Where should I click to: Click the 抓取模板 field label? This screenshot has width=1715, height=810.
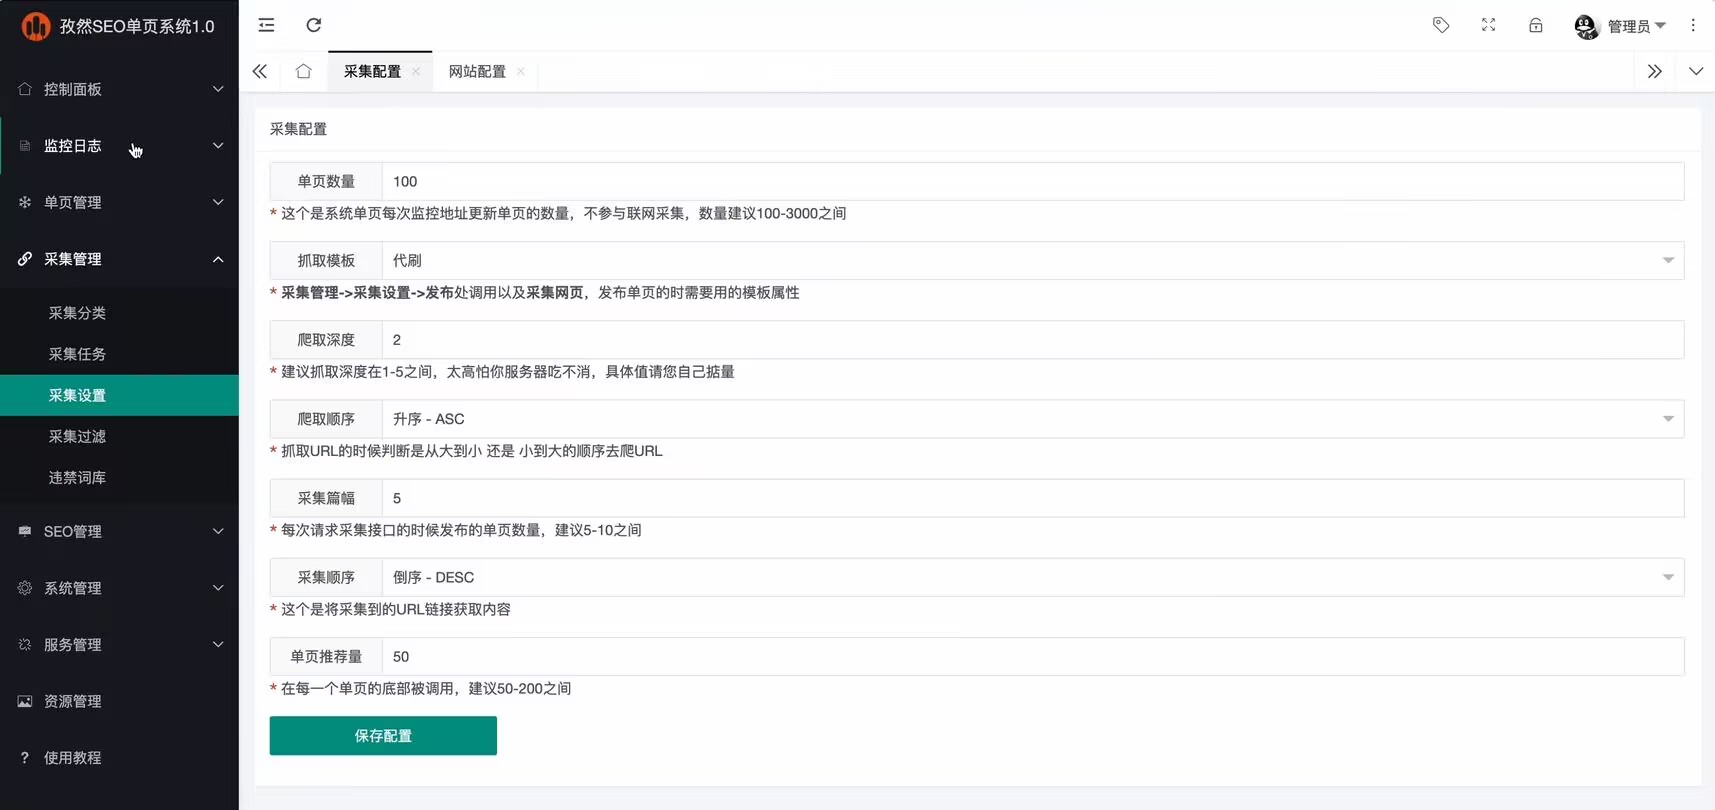click(326, 260)
